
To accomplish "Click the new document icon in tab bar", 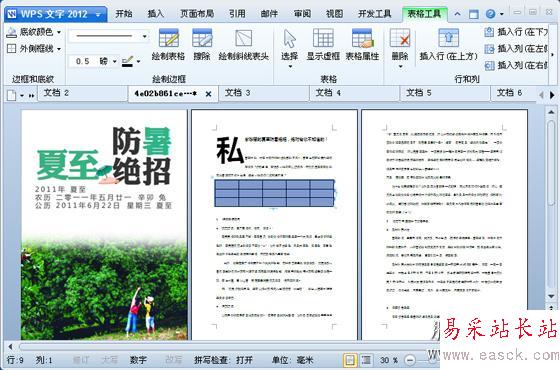I will click(11, 95).
